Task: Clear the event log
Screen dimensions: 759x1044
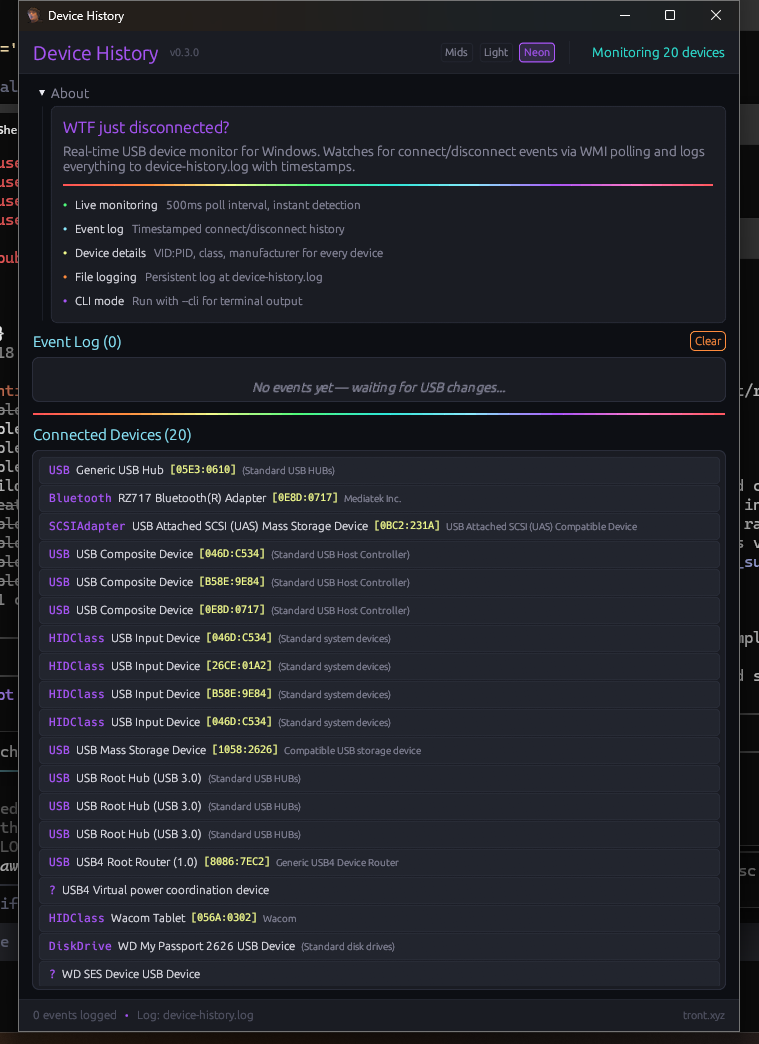Action: (x=707, y=341)
